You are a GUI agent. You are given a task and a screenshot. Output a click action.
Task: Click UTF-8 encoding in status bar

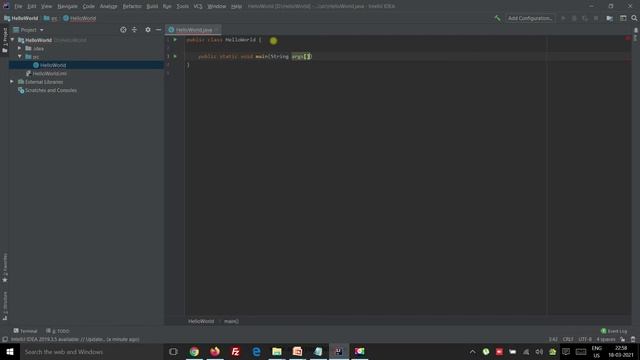585,339
